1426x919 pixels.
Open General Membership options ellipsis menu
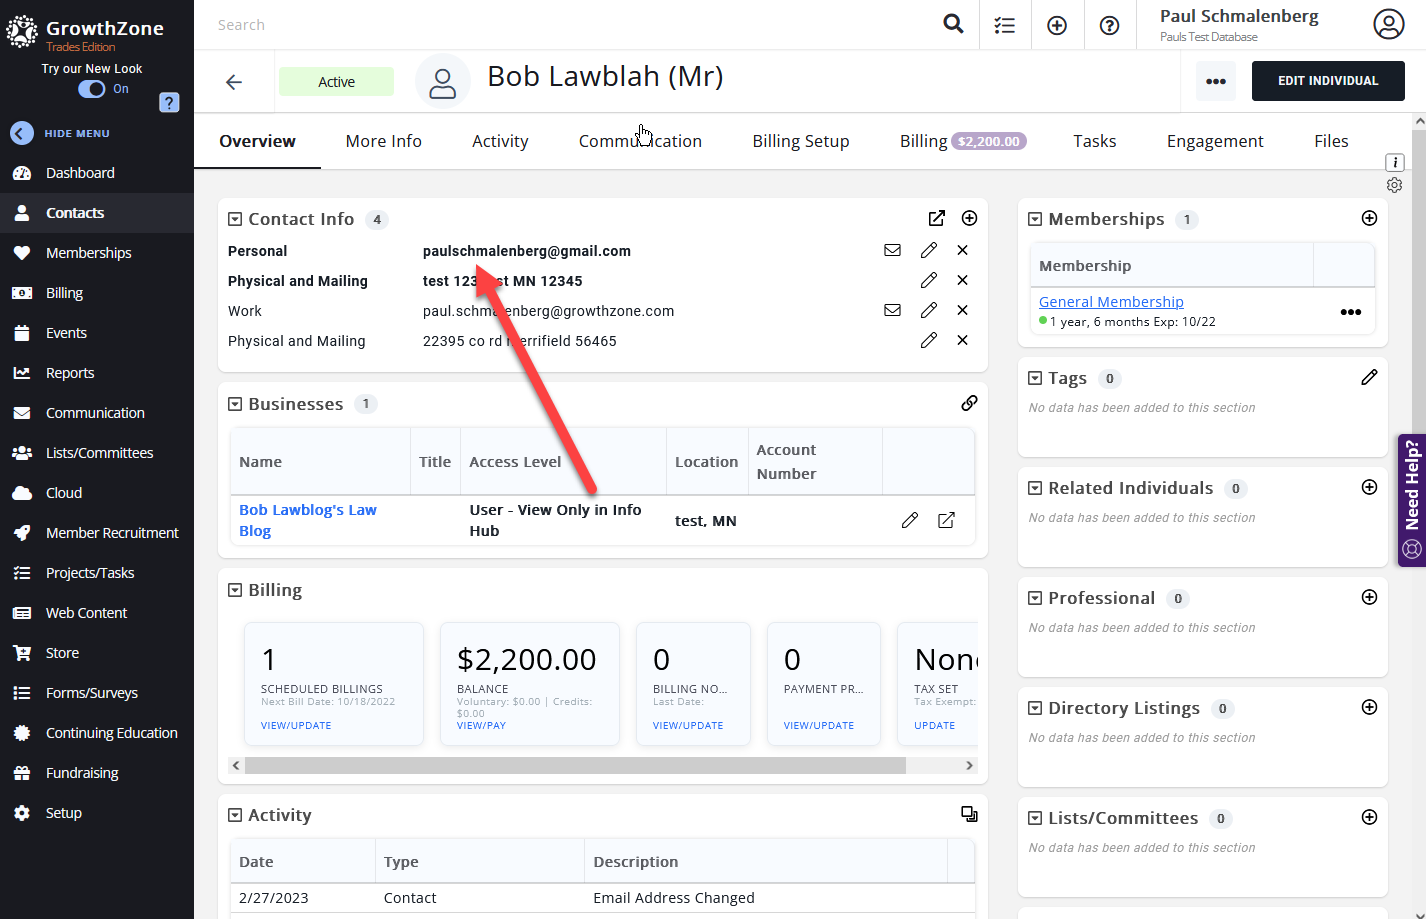pos(1350,312)
